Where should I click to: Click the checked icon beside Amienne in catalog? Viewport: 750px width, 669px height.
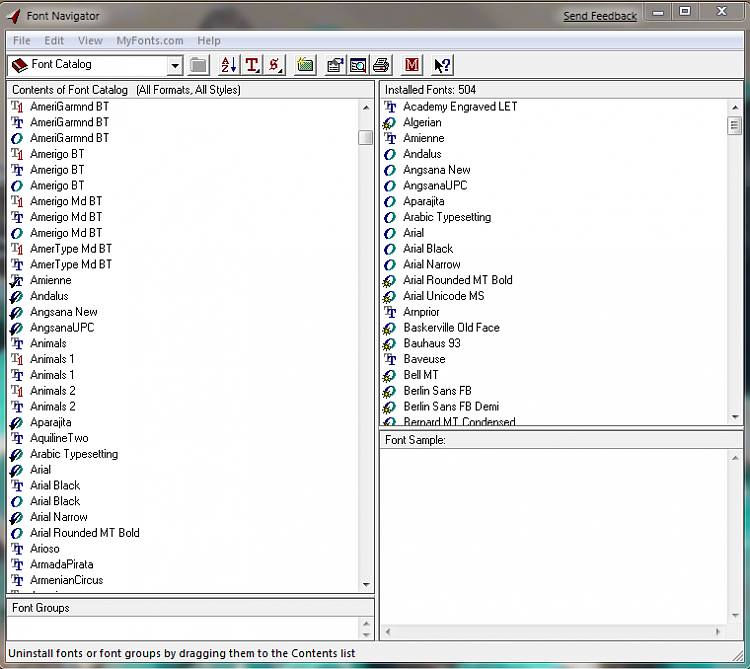point(17,281)
